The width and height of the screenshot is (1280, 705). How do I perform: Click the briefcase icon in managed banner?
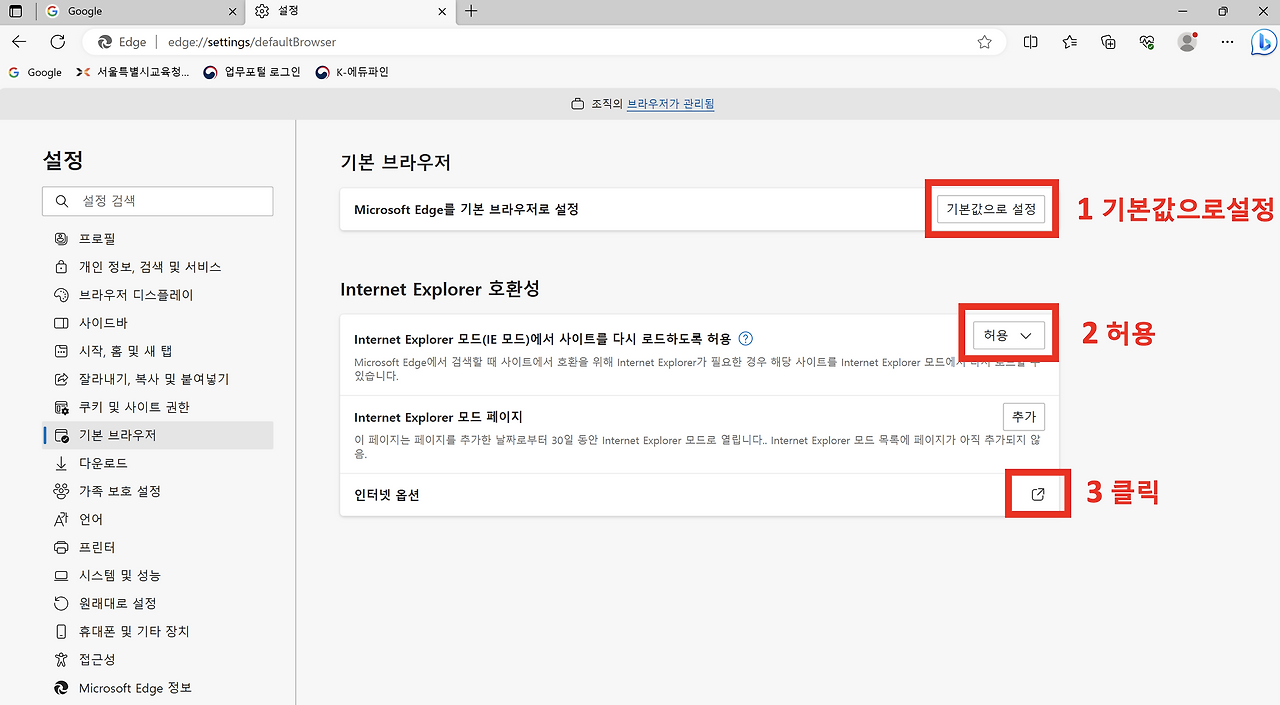coord(577,104)
